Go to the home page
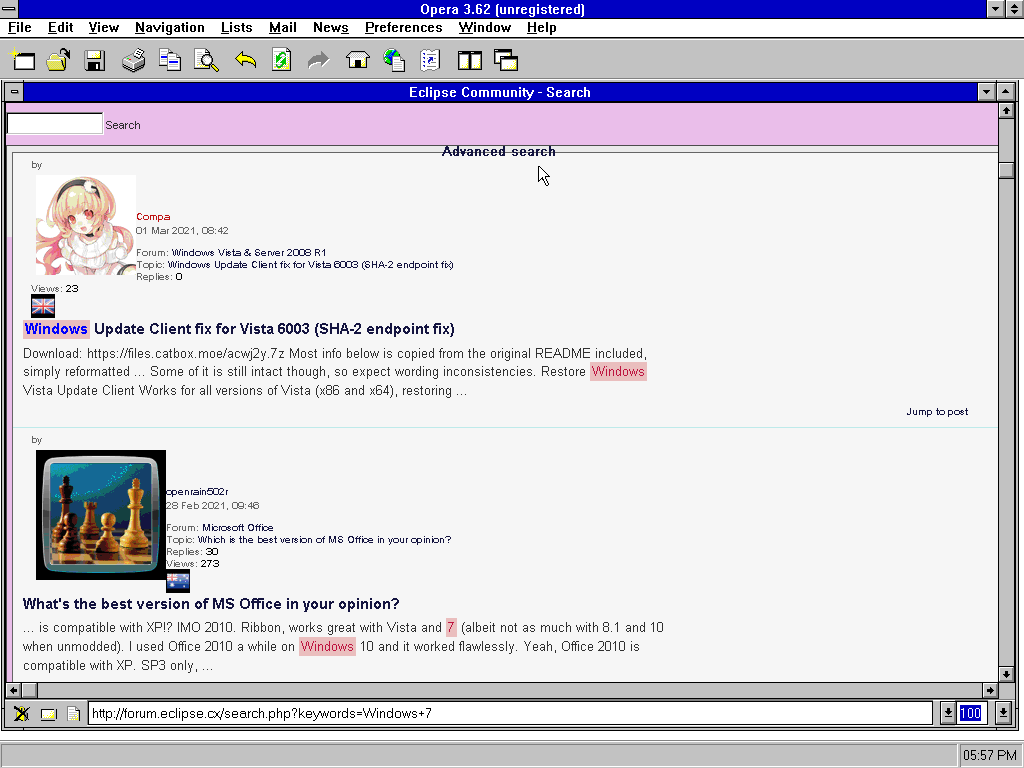 click(356, 60)
